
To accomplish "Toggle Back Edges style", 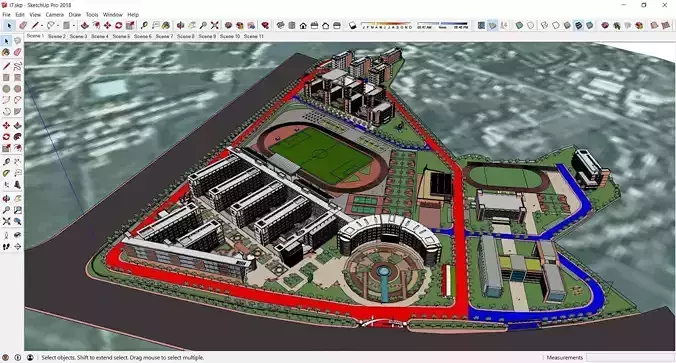I will pyautogui.click(x=530, y=25).
